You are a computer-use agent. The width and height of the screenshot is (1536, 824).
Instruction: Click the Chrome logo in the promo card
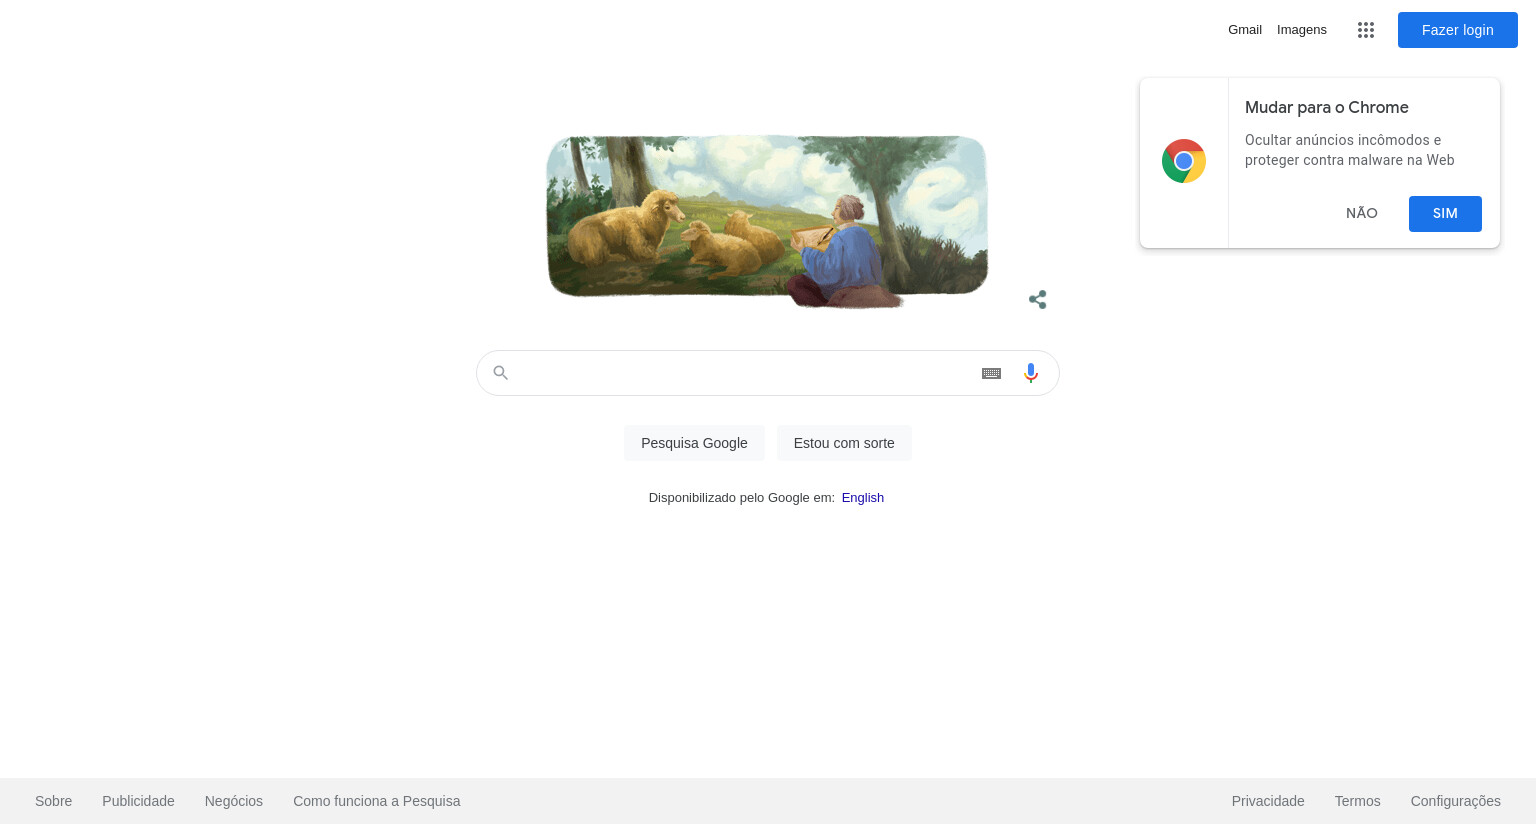tap(1184, 161)
